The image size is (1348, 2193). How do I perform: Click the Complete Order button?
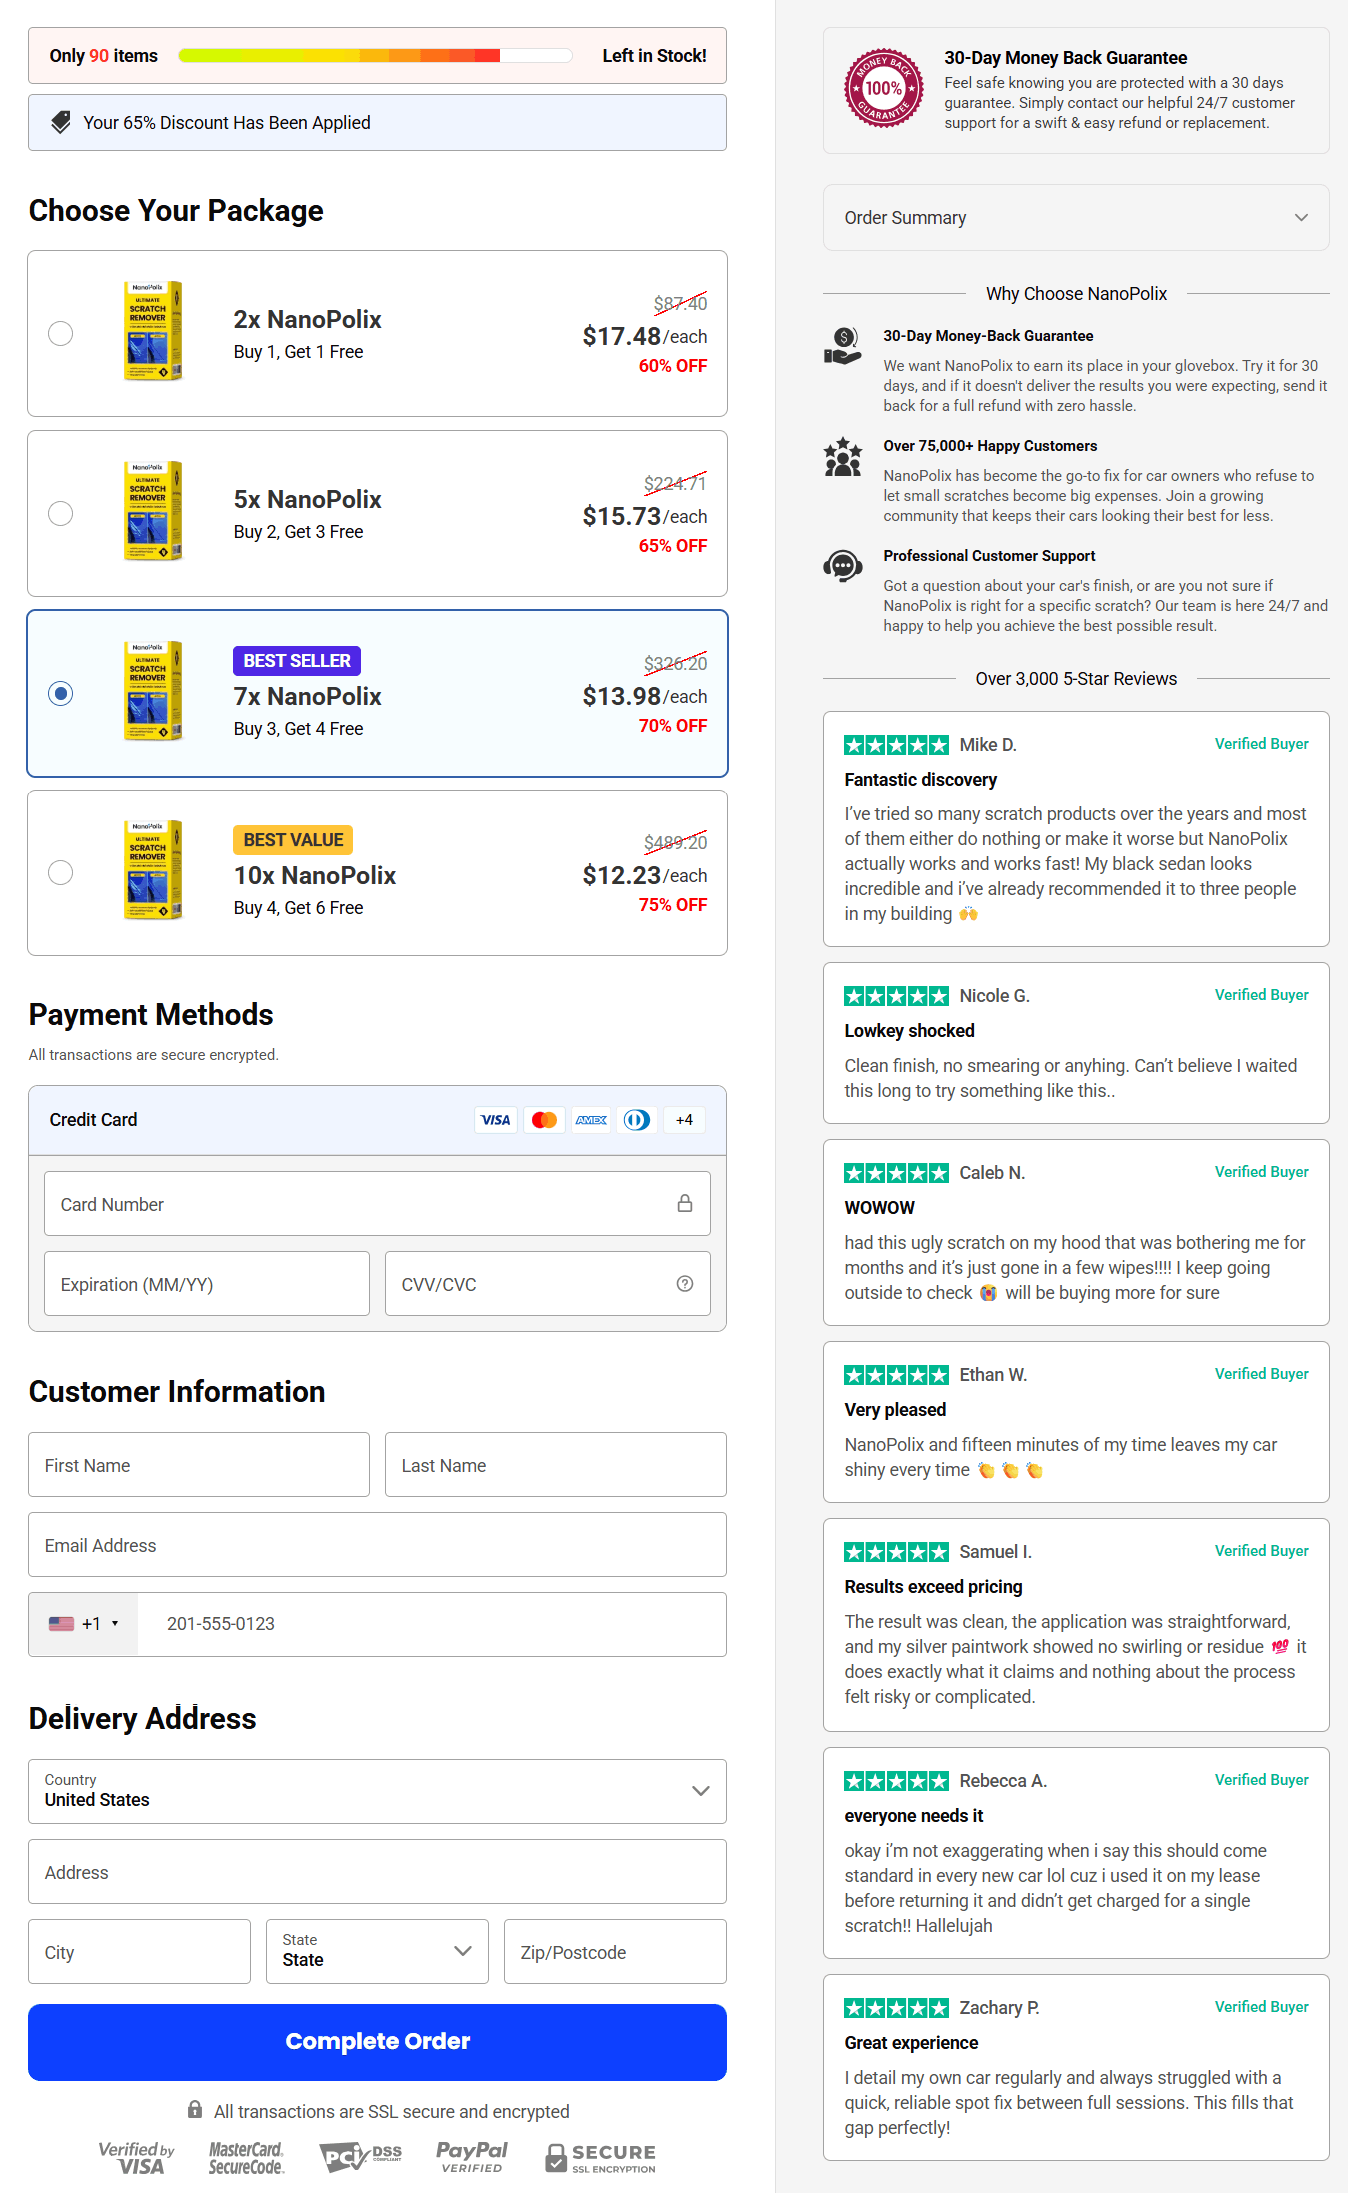click(x=377, y=2042)
